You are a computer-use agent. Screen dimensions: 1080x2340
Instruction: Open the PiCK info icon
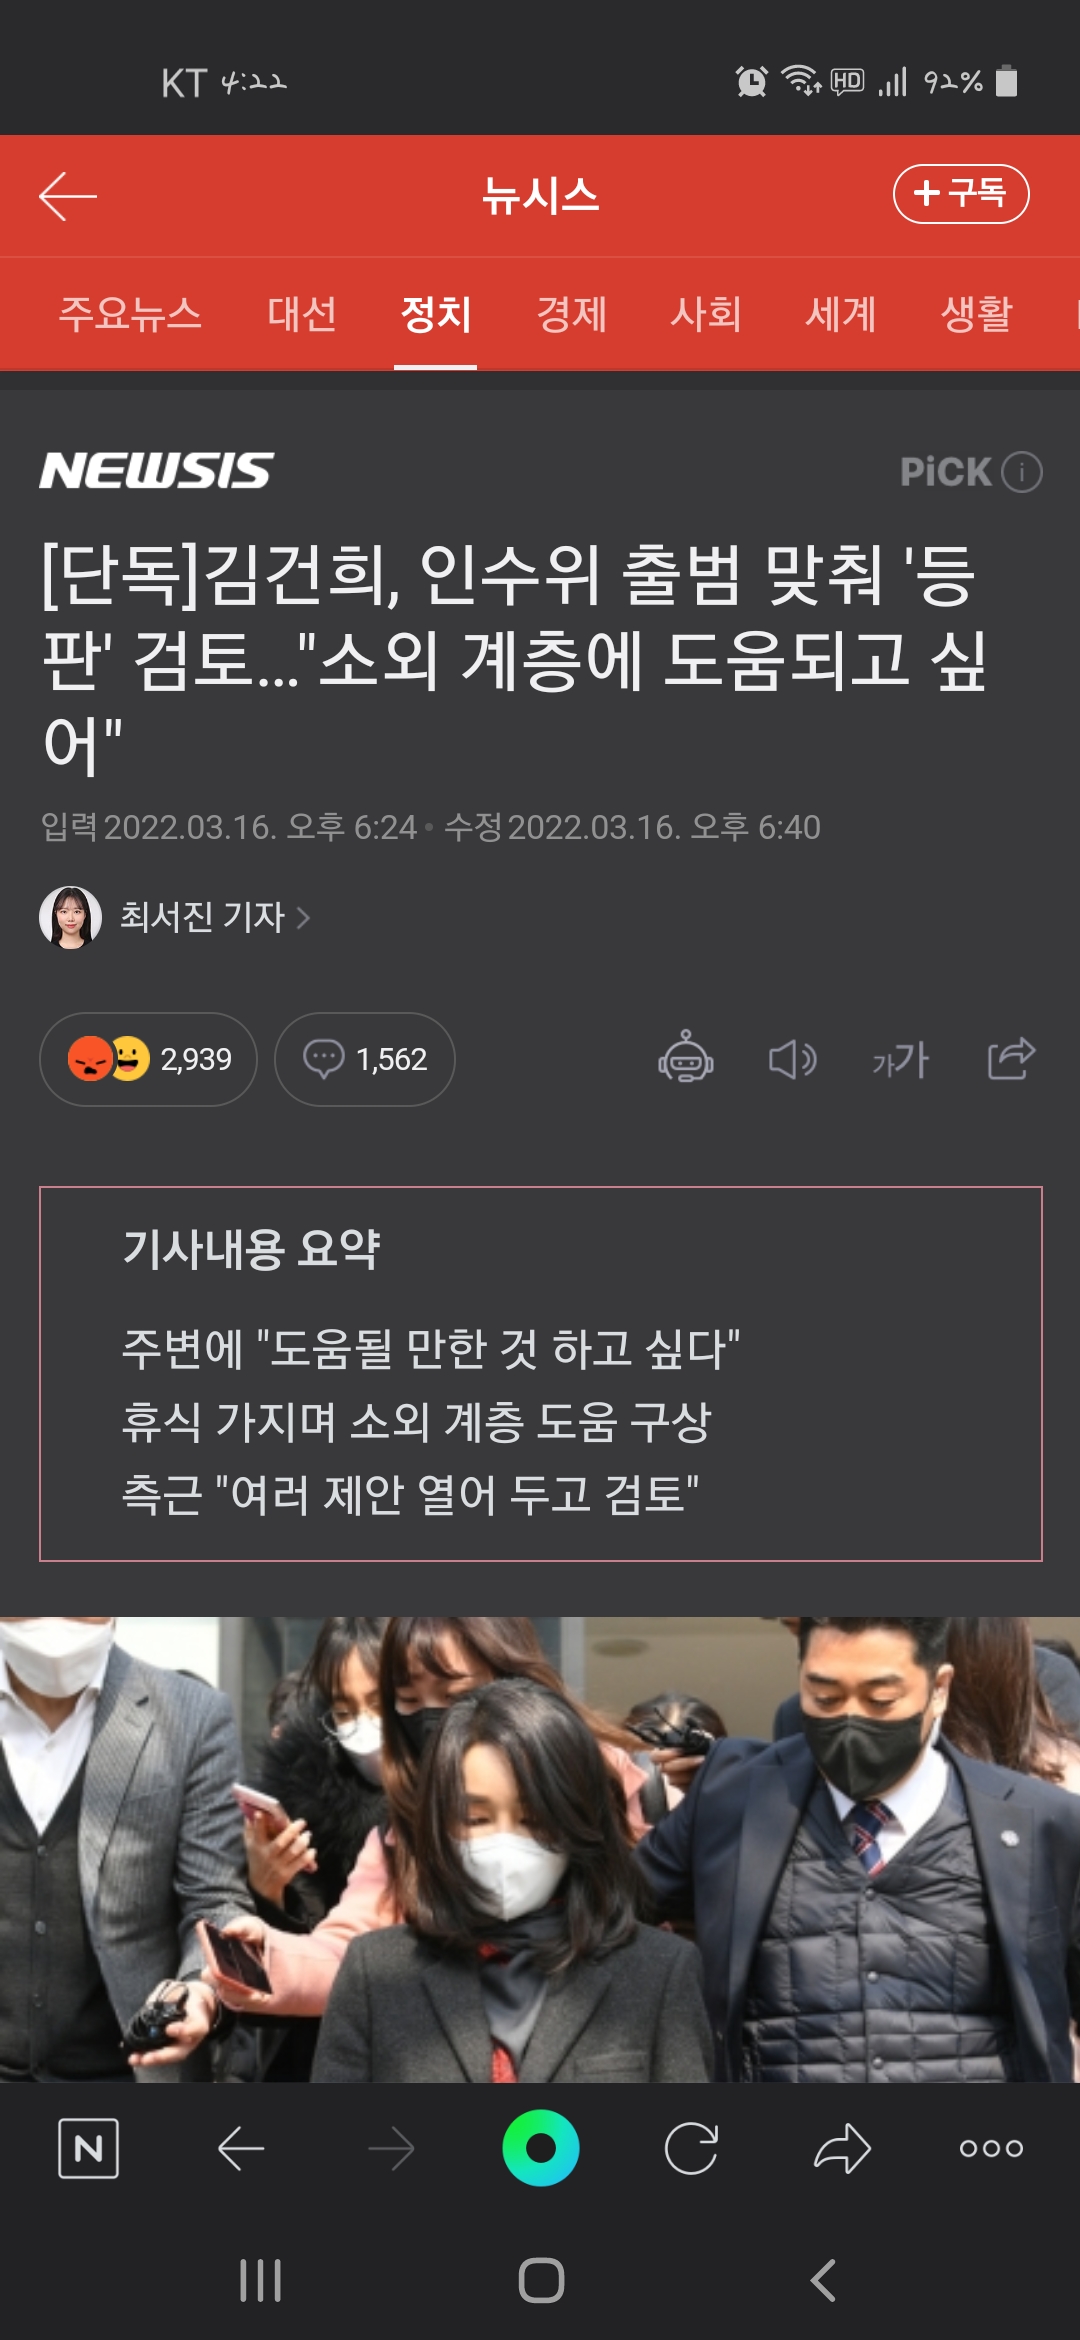point(1022,472)
